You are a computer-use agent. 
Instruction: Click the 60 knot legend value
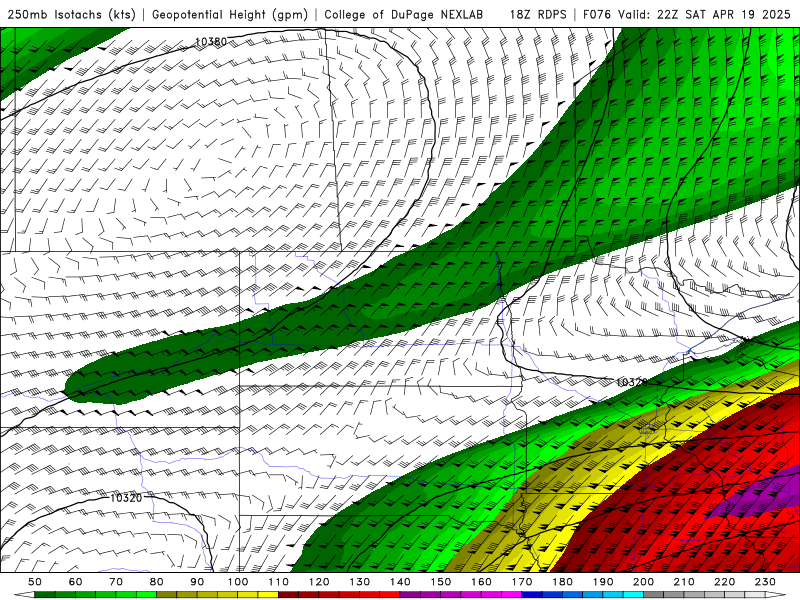[75, 582]
